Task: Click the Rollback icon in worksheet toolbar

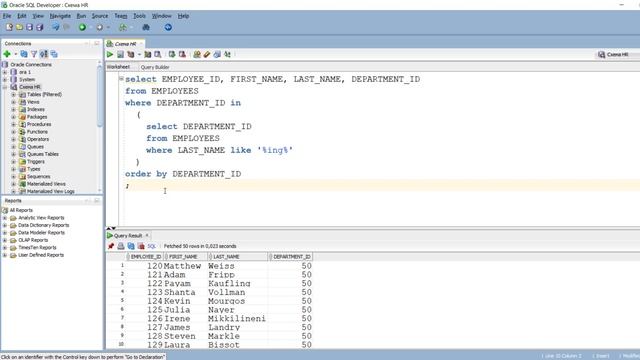Action: click(x=182, y=54)
